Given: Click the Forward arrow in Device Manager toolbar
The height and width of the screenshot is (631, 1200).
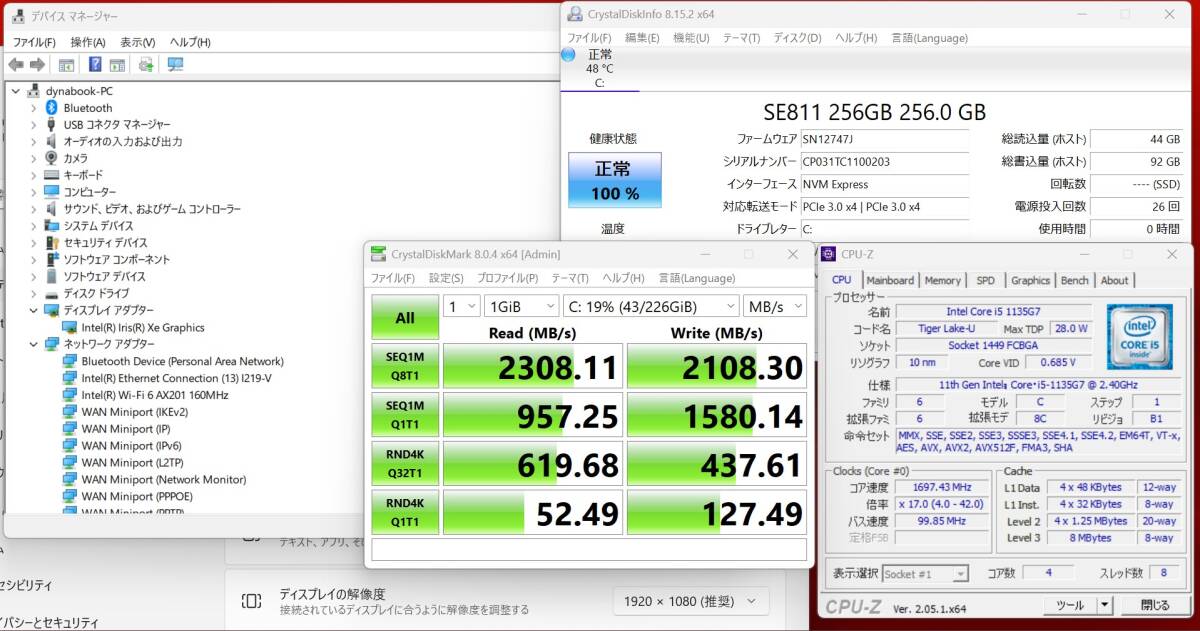Looking at the screenshot, I should pyautogui.click(x=37, y=65).
